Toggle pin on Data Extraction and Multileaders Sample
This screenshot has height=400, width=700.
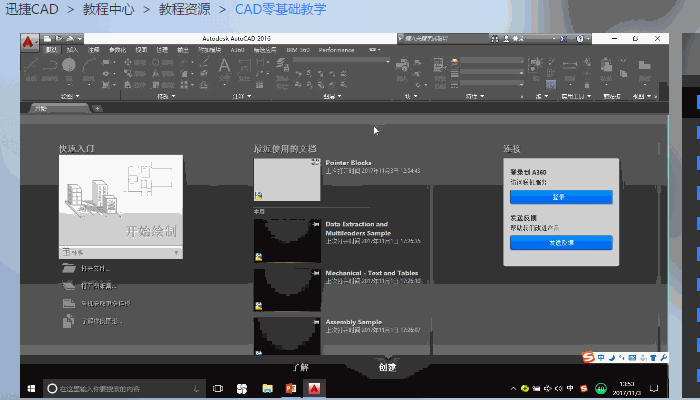coord(316,224)
